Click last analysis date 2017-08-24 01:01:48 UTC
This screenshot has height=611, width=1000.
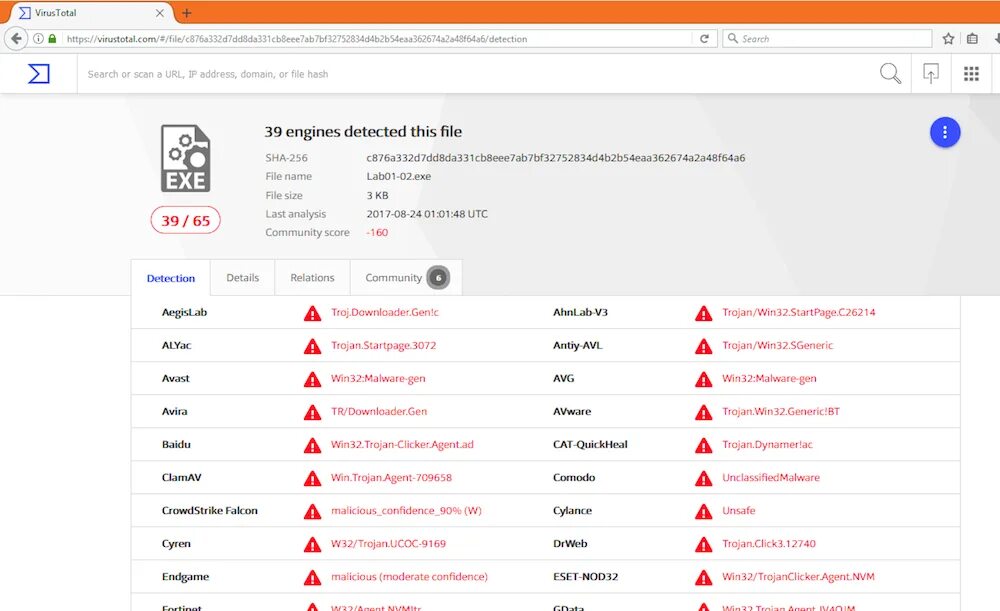tap(427, 214)
